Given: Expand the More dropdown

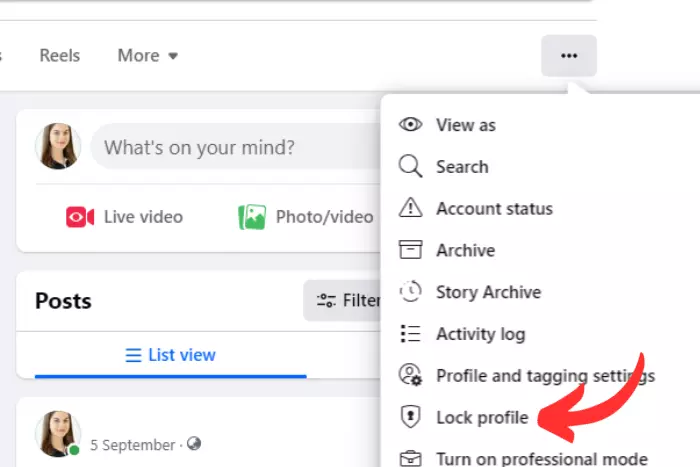Looking at the screenshot, I should [x=148, y=56].
